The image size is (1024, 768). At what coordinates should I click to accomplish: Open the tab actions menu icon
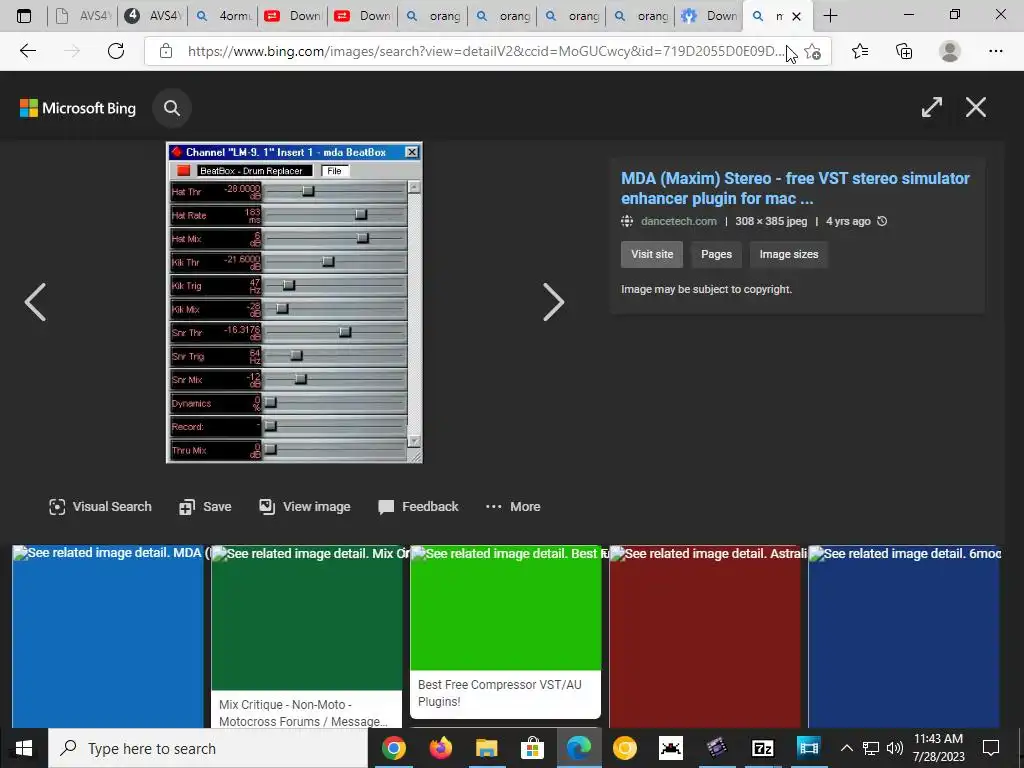24,16
